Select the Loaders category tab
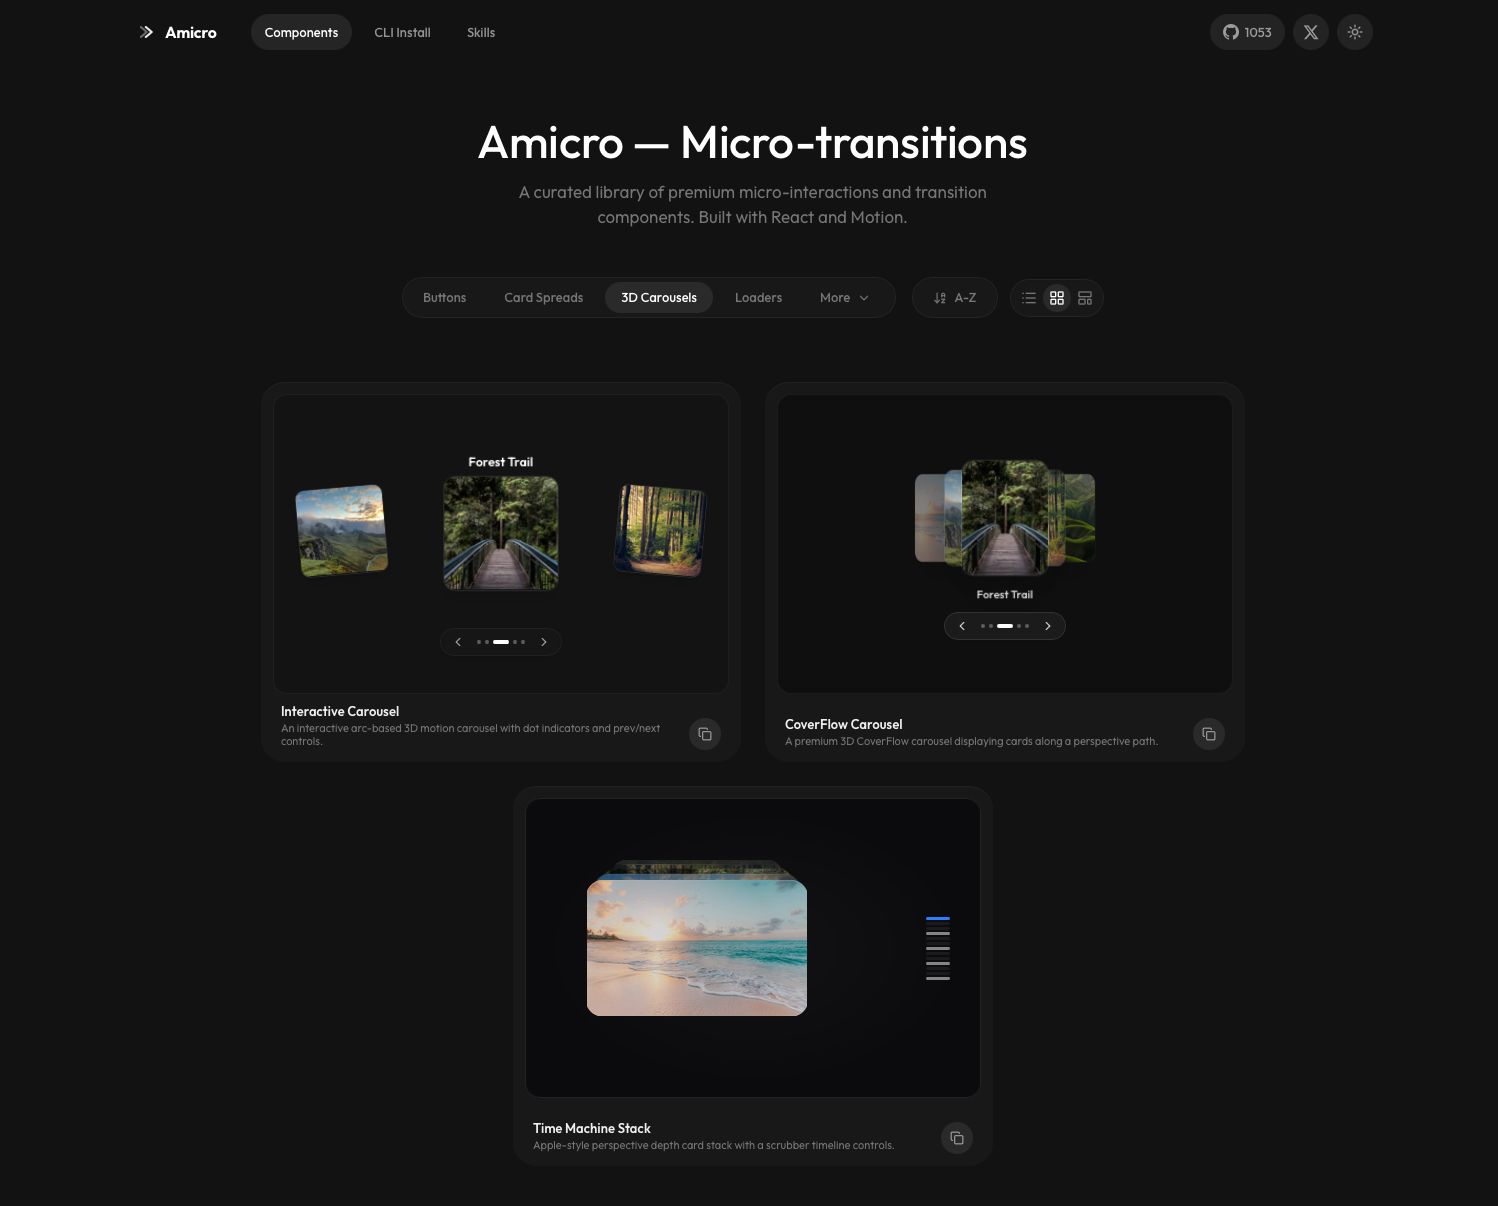Screen dimensions: 1498x1206 [x=759, y=298]
